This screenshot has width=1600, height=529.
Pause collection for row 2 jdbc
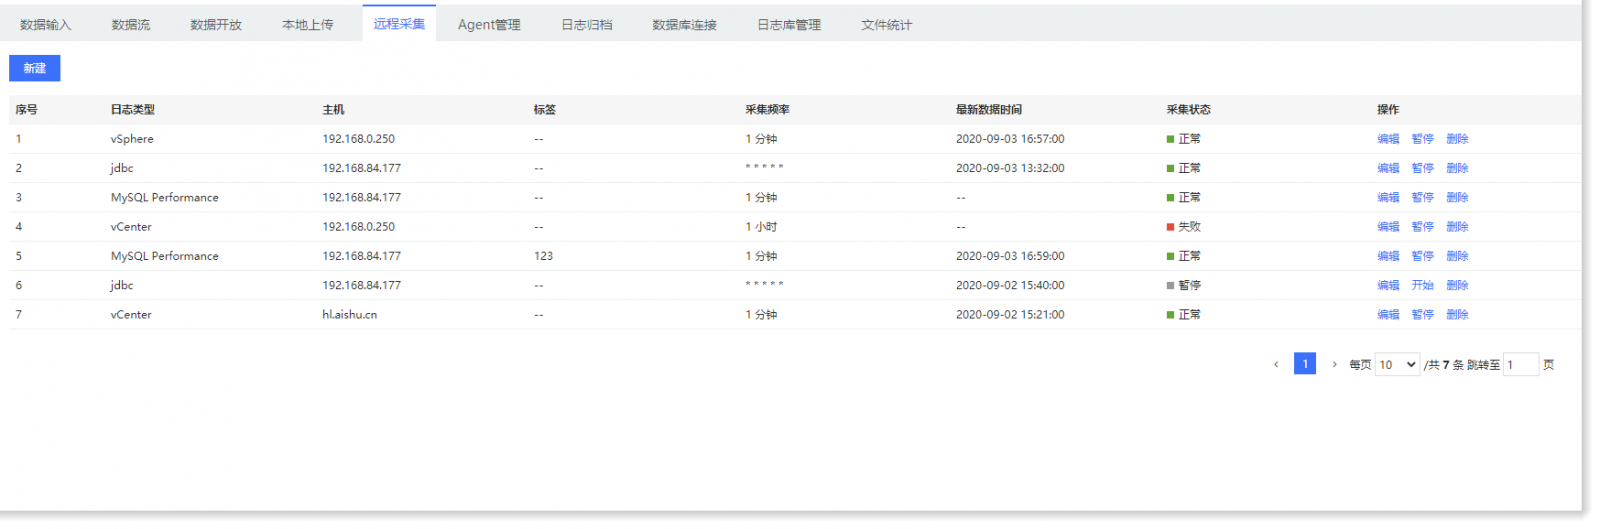1422,168
